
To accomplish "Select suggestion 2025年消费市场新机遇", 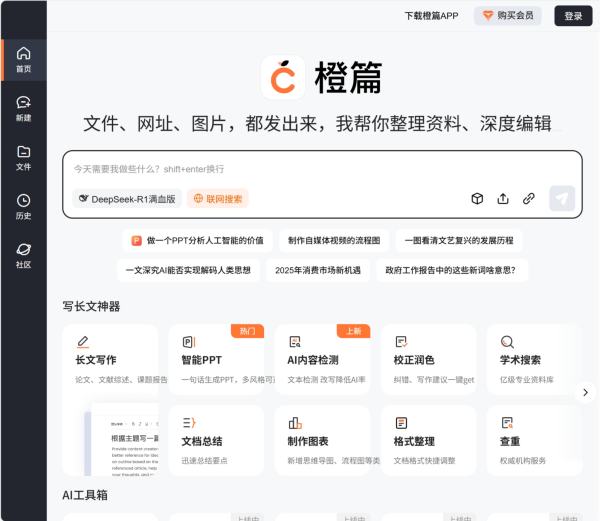I will coord(318,270).
